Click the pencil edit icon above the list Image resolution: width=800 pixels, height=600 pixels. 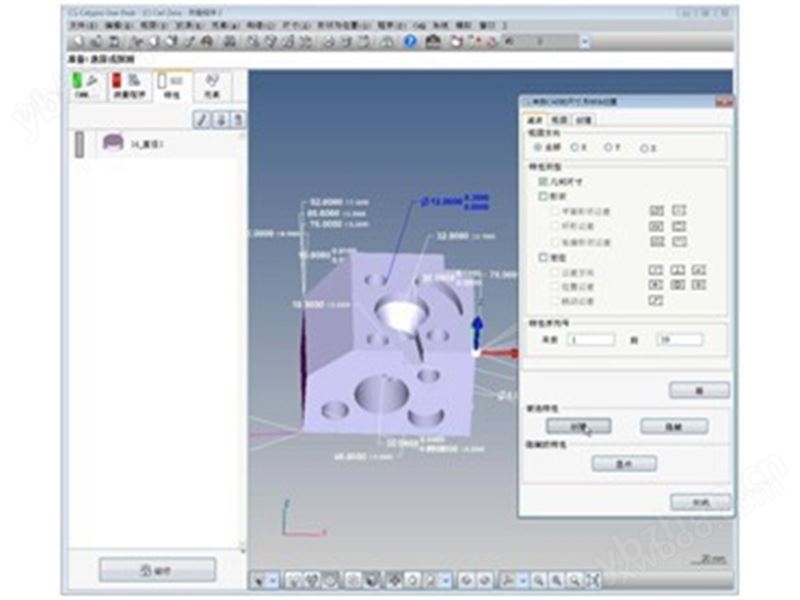click(x=201, y=120)
